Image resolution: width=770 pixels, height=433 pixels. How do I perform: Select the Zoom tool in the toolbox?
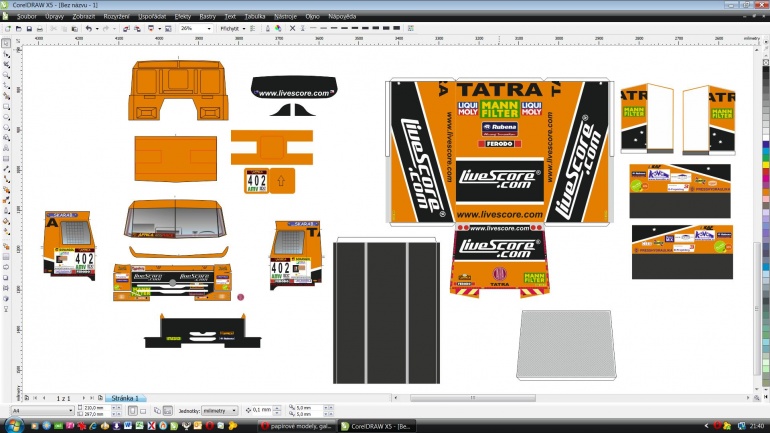6,75
